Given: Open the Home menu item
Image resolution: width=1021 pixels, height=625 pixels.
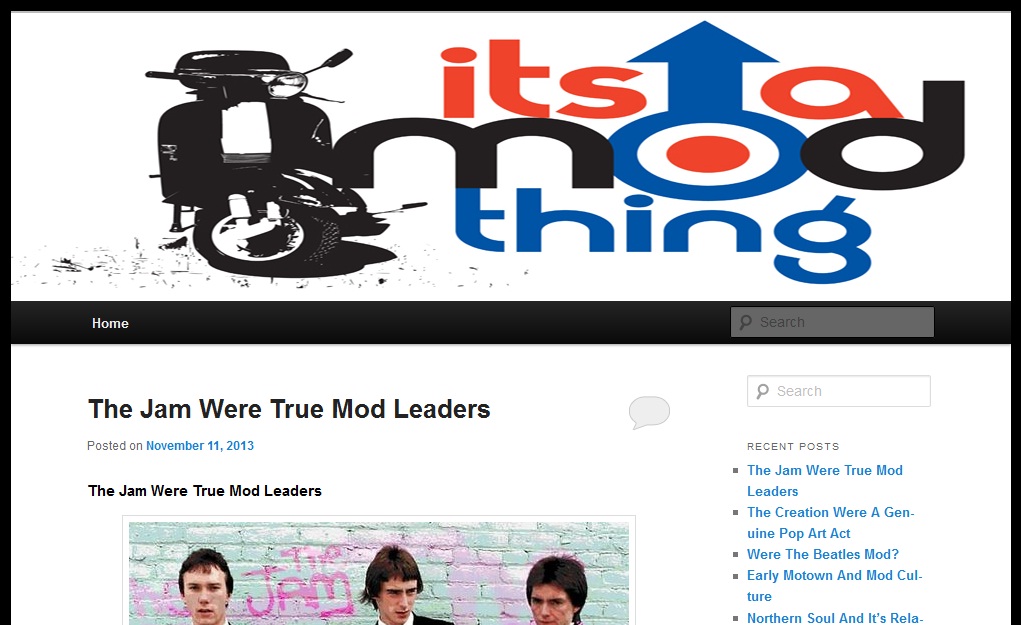Looking at the screenshot, I should 110,323.
